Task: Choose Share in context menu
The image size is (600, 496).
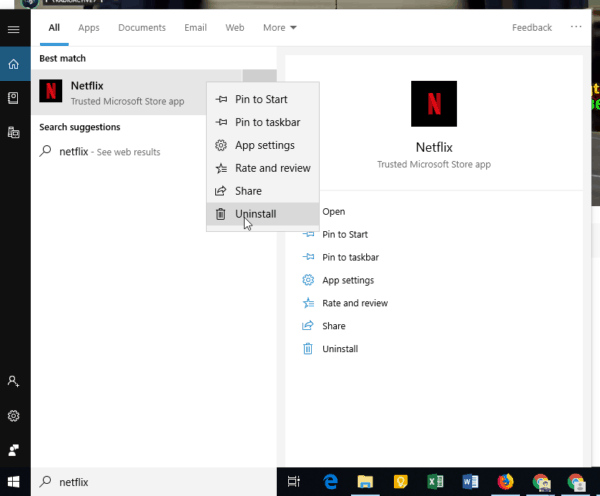Action: click(x=263, y=191)
